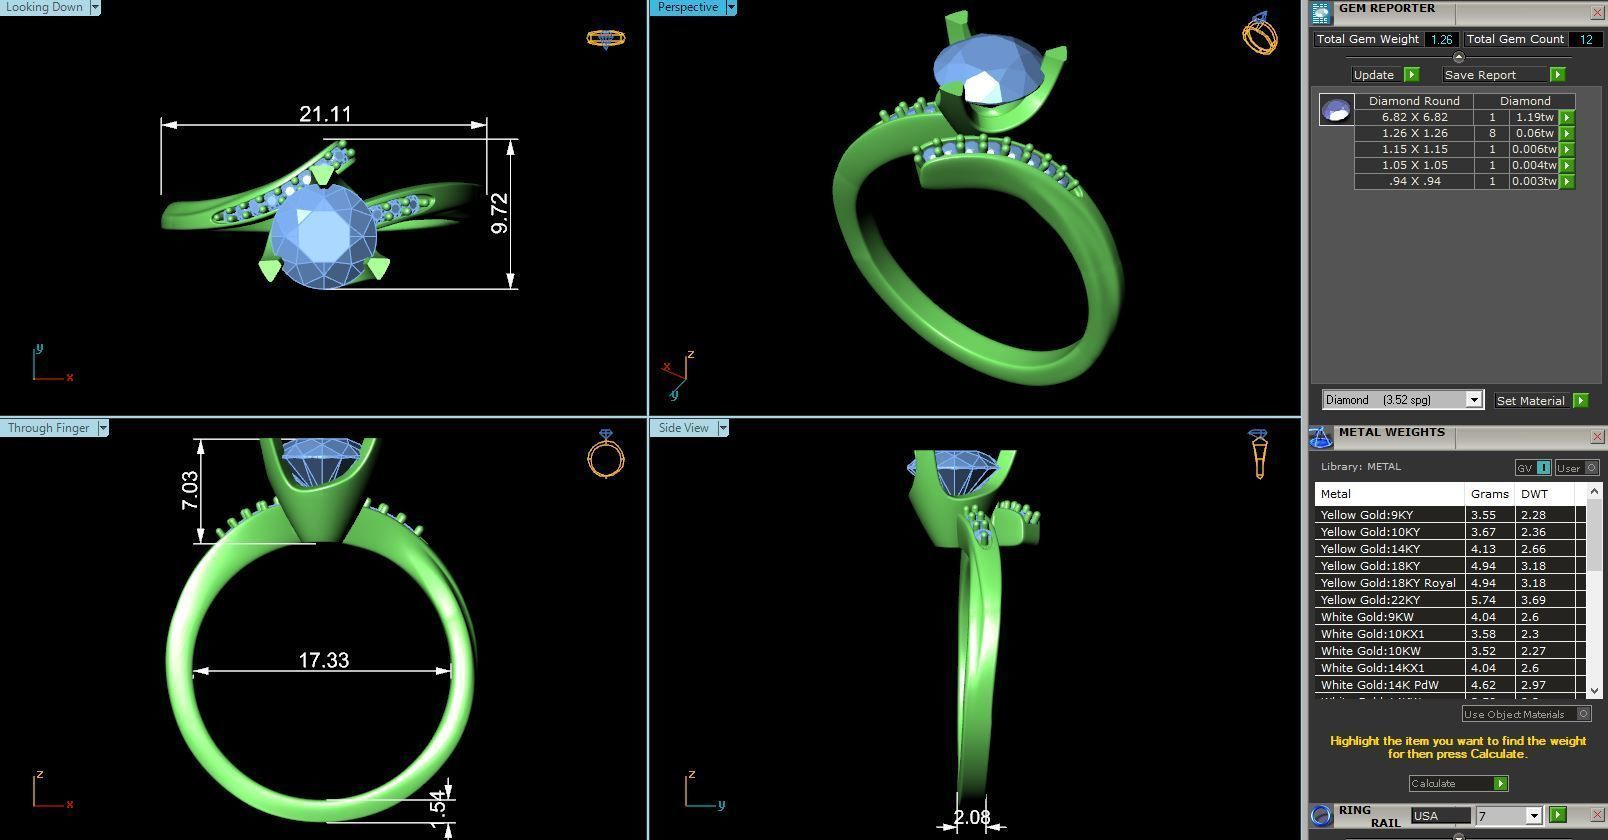Click the Side View viewport label
The height and width of the screenshot is (840, 1608).
[683, 428]
